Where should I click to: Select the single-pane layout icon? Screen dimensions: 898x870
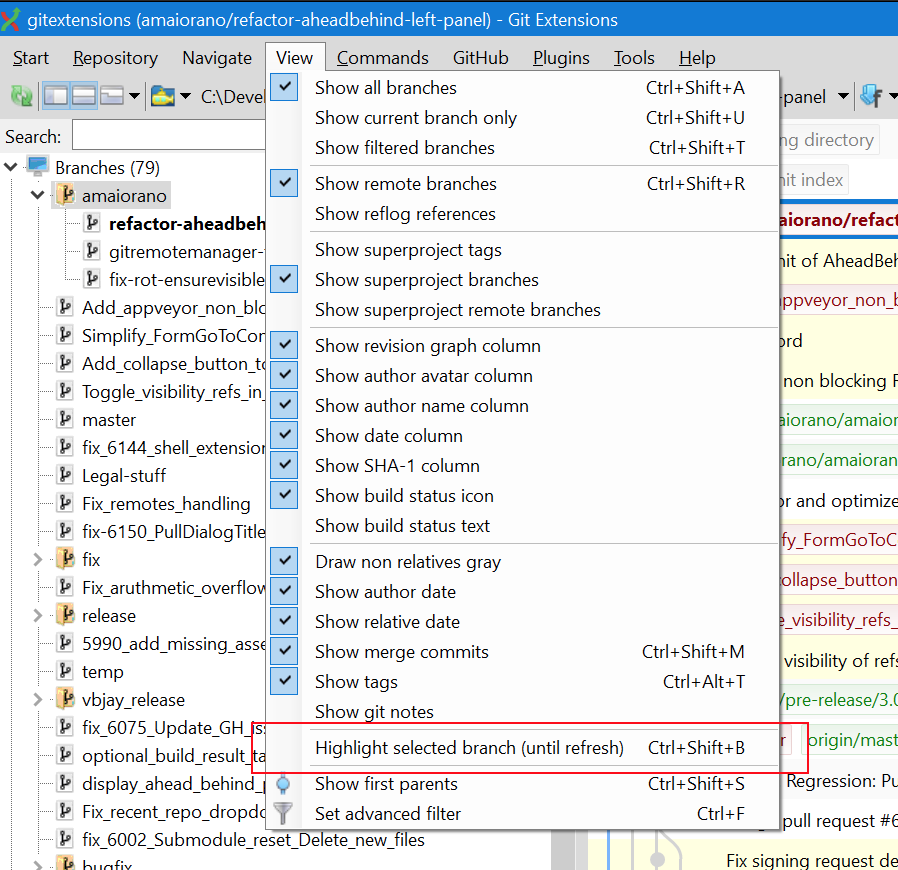(112, 95)
